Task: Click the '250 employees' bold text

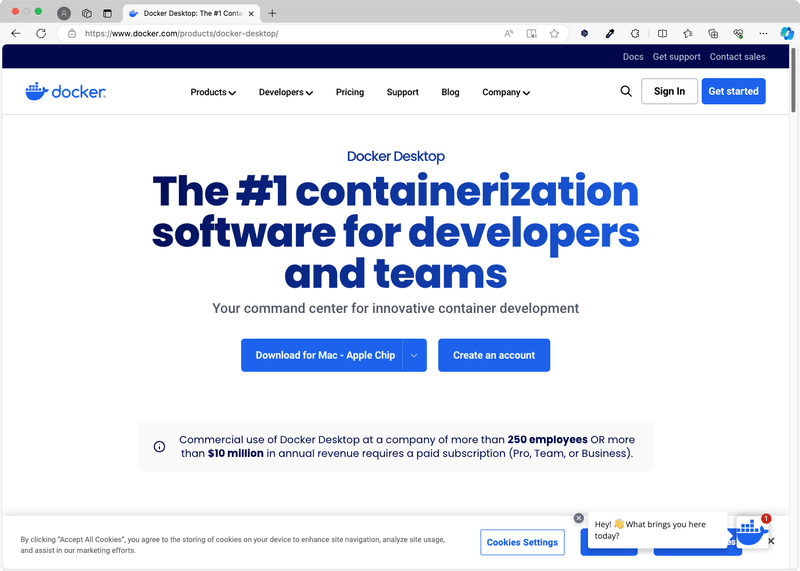Action: tap(547, 440)
